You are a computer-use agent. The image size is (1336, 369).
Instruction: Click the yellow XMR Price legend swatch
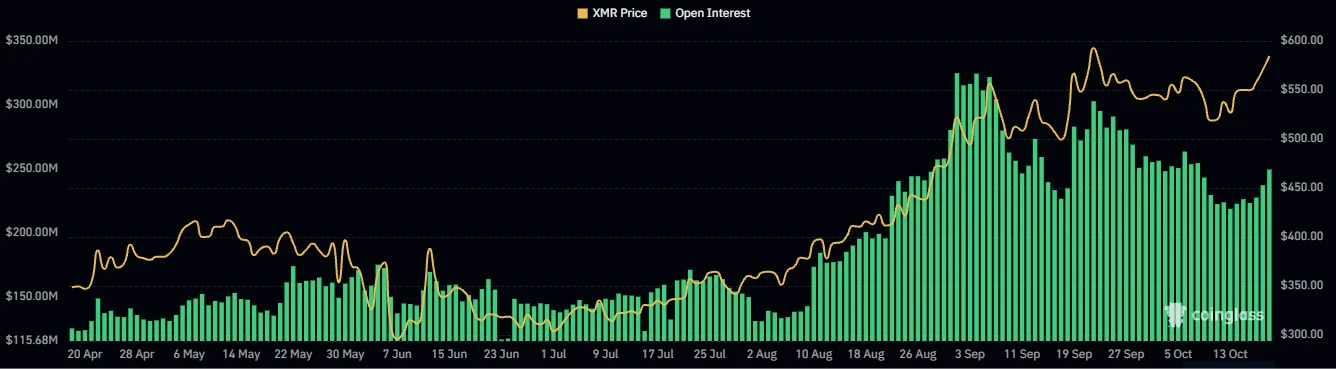pyautogui.click(x=584, y=13)
